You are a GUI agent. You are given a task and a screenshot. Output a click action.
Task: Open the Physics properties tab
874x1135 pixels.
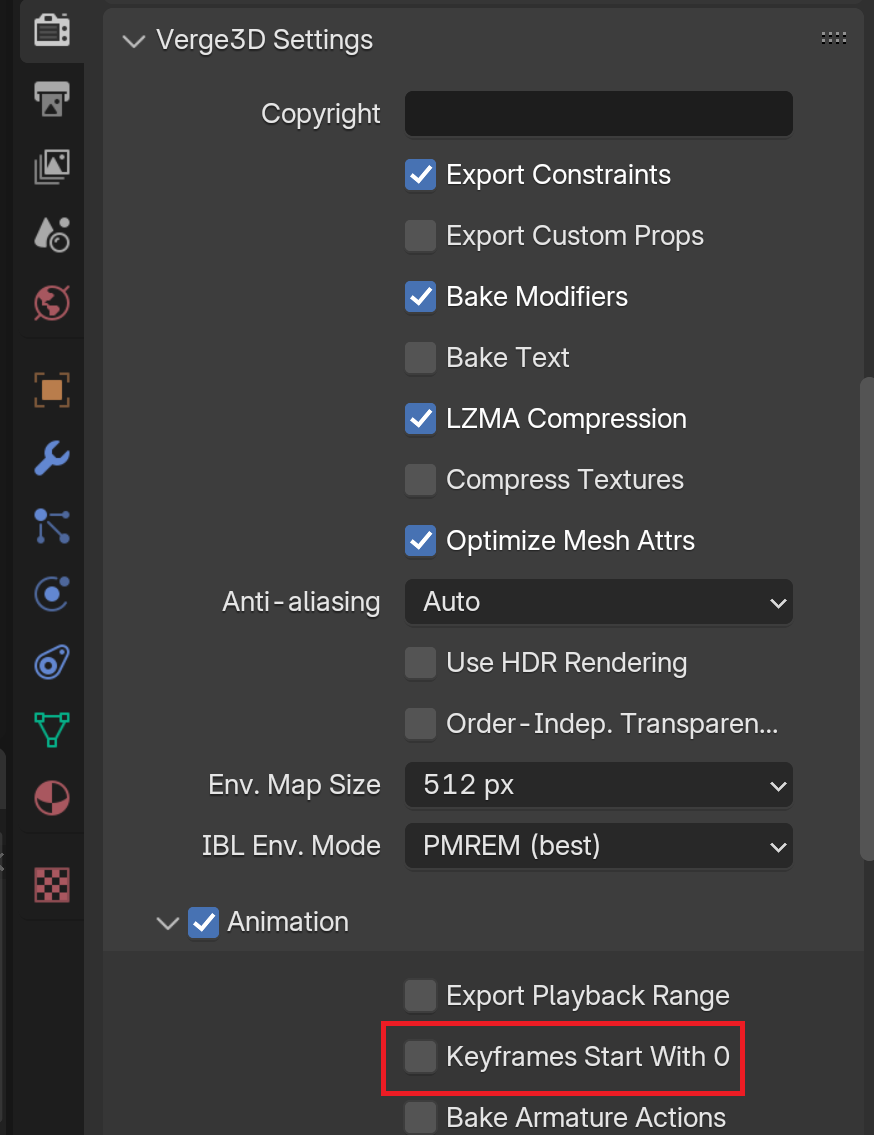coord(52,594)
